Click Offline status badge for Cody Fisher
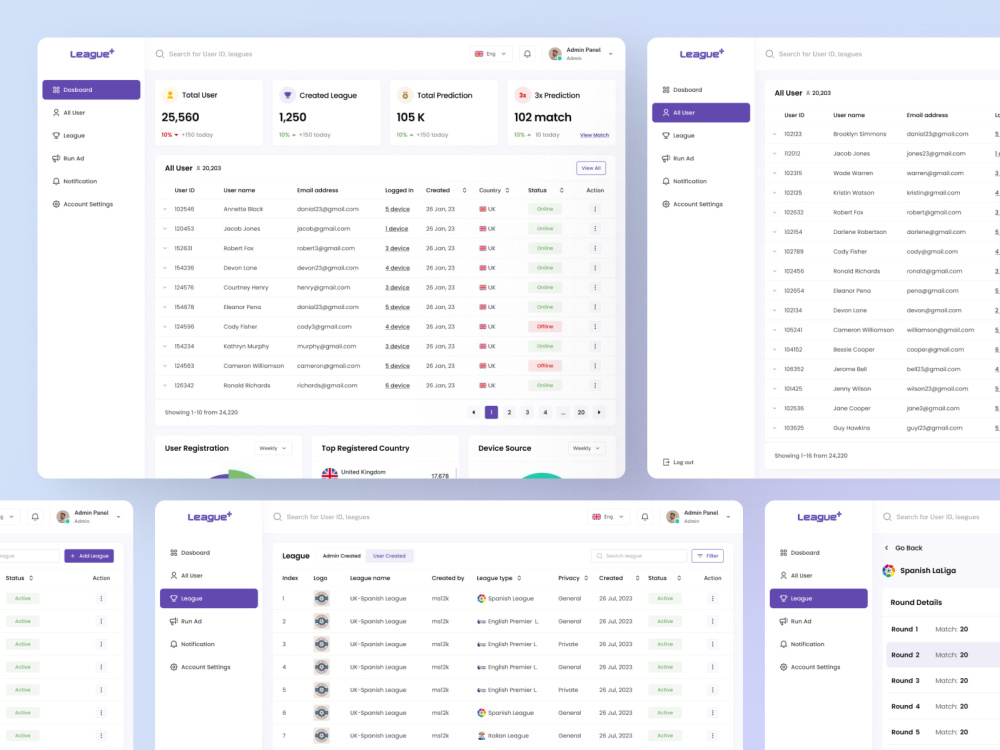The width and height of the screenshot is (1000, 750). 545,327
